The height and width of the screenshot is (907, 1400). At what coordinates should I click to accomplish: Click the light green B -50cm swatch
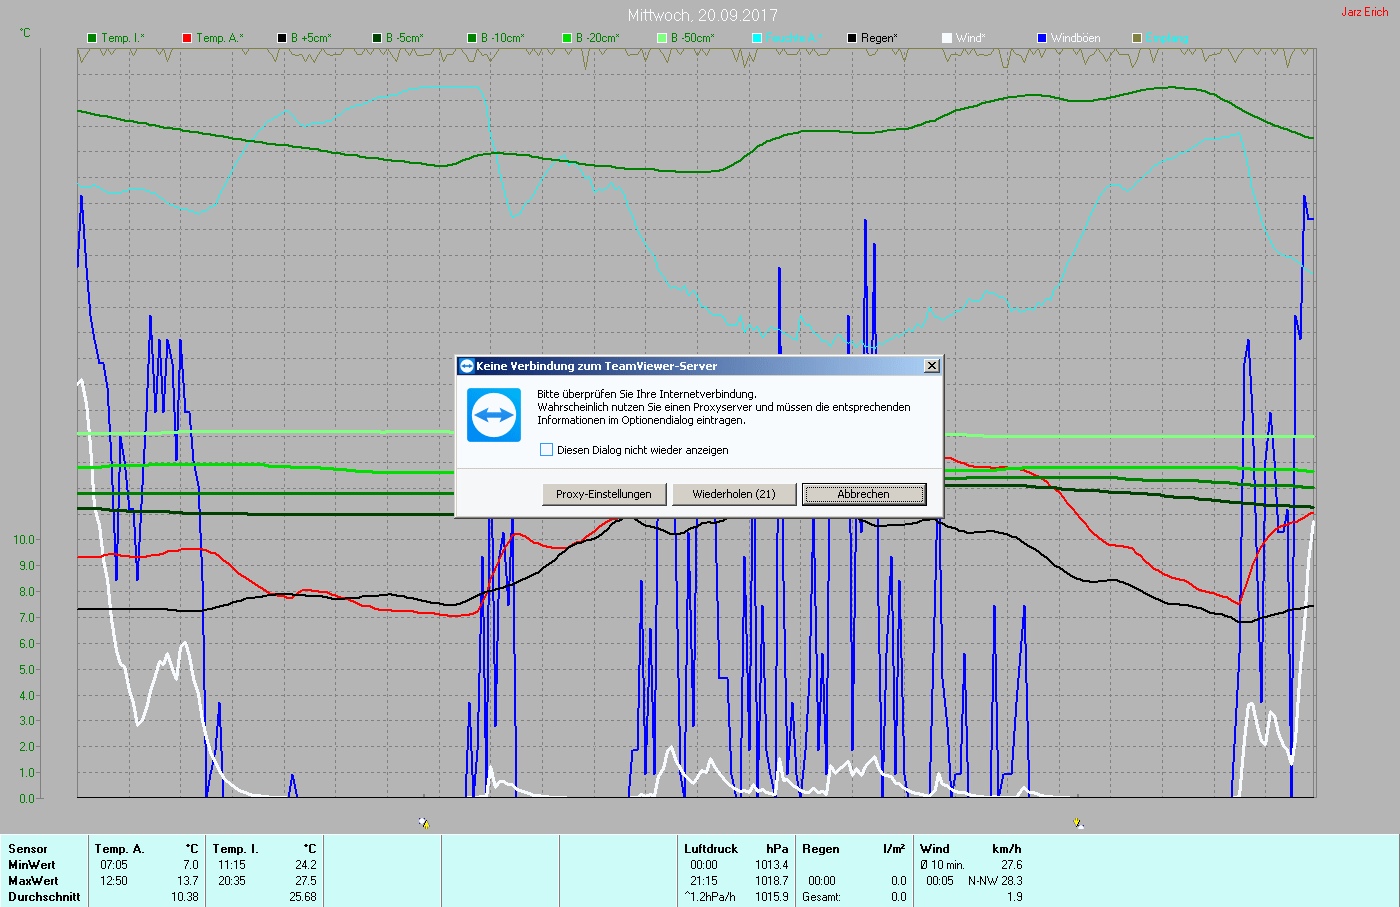pos(662,38)
